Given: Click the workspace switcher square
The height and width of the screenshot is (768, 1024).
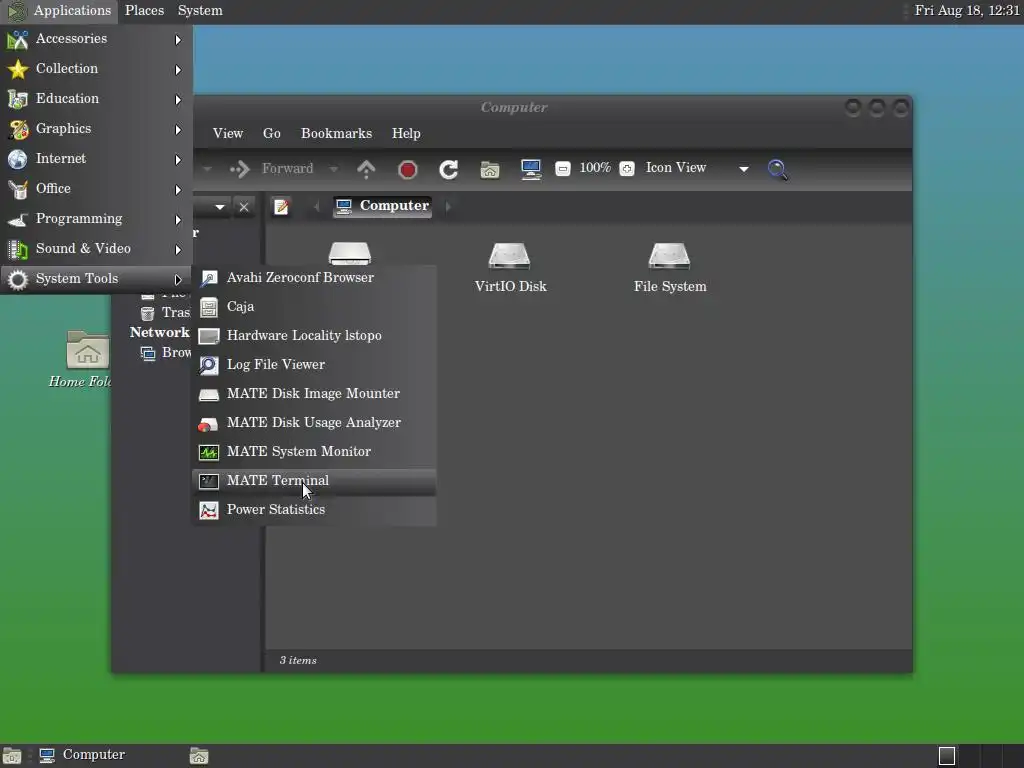Looking at the screenshot, I should tap(946, 756).
